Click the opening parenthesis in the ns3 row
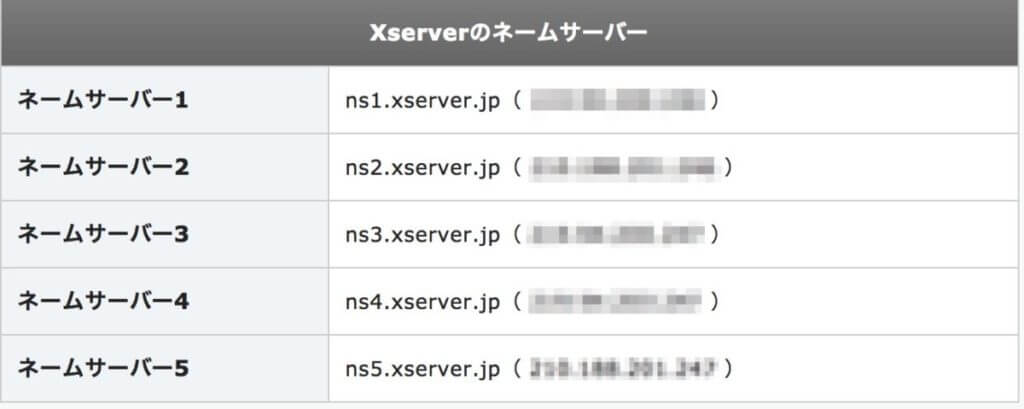The height and width of the screenshot is (409, 1024). pos(517,235)
